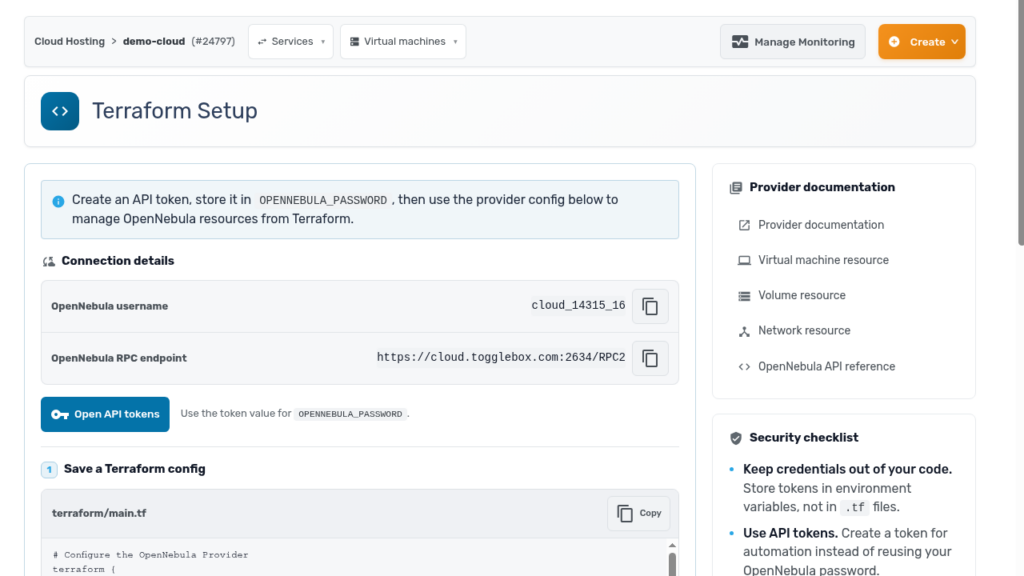Click the 'OpenNebula RPC endpoint' label

pyautogui.click(x=119, y=358)
